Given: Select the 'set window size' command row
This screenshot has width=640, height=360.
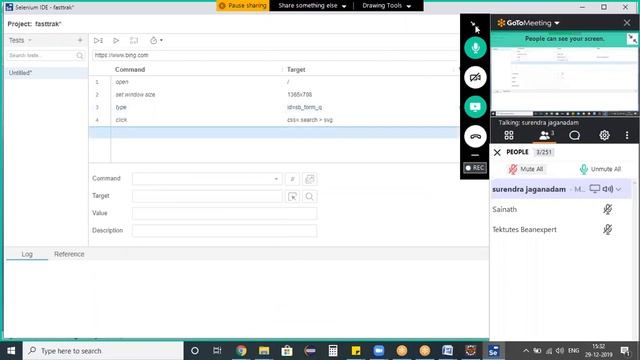Looking at the screenshot, I should 274,95.
